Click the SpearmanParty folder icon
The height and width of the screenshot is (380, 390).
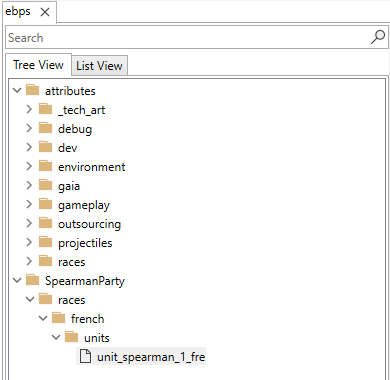point(33,280)
